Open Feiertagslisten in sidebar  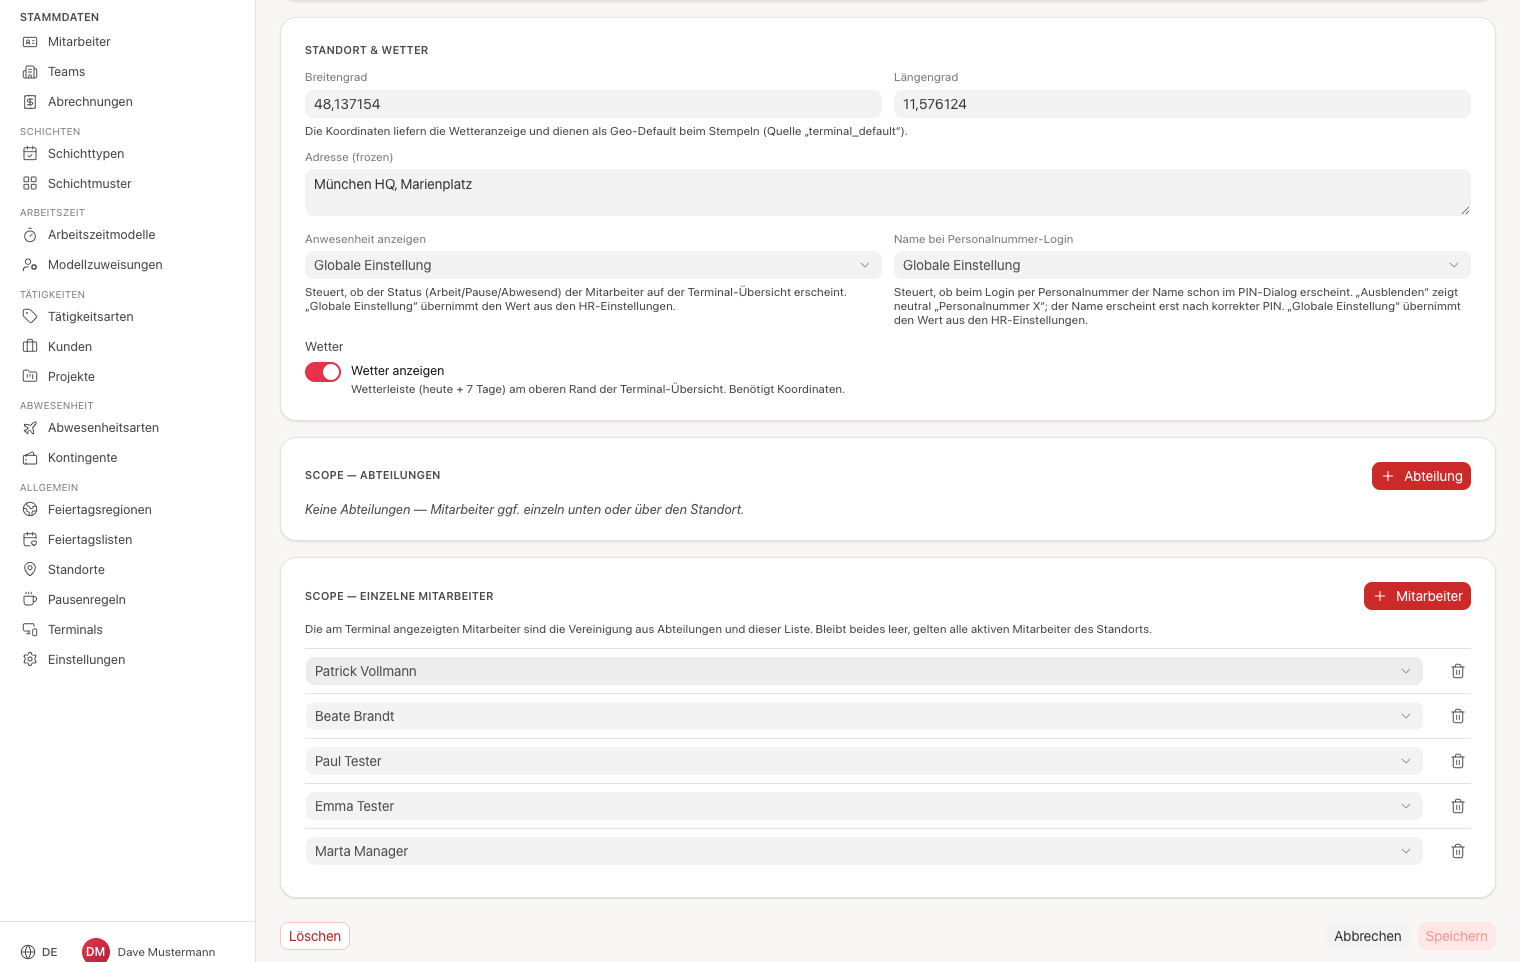[90, 540]
